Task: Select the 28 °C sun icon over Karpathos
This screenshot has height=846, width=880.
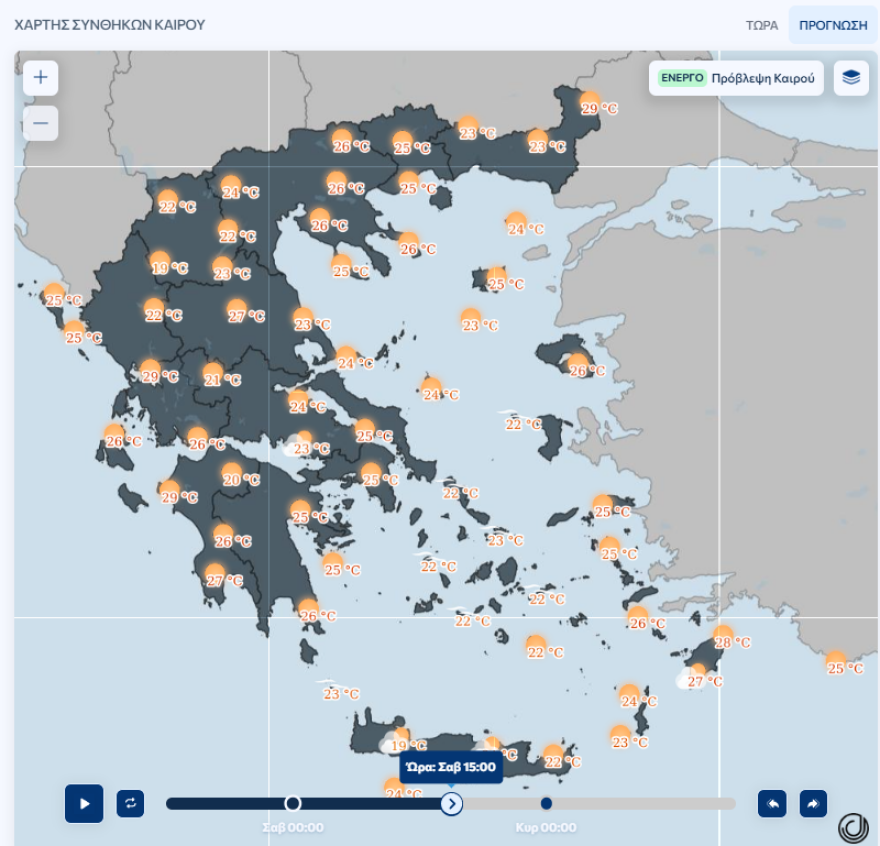Action: coord(723,638)
